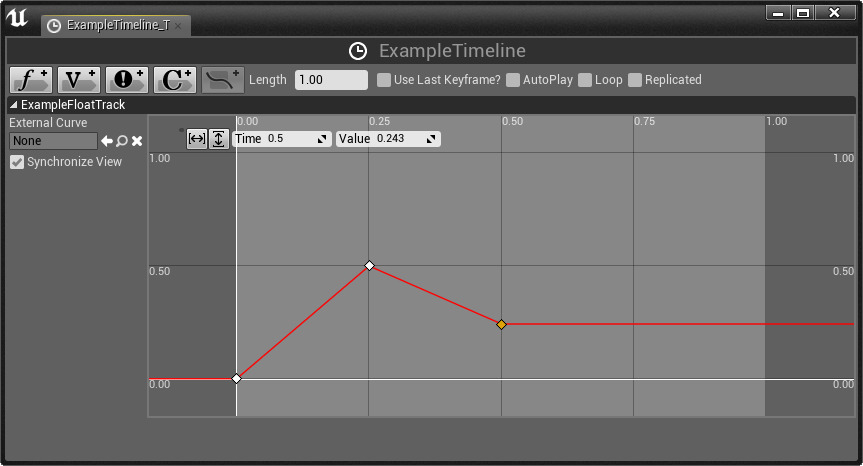
Task: Enable the Loop checkbox
Action: point(585,80)
